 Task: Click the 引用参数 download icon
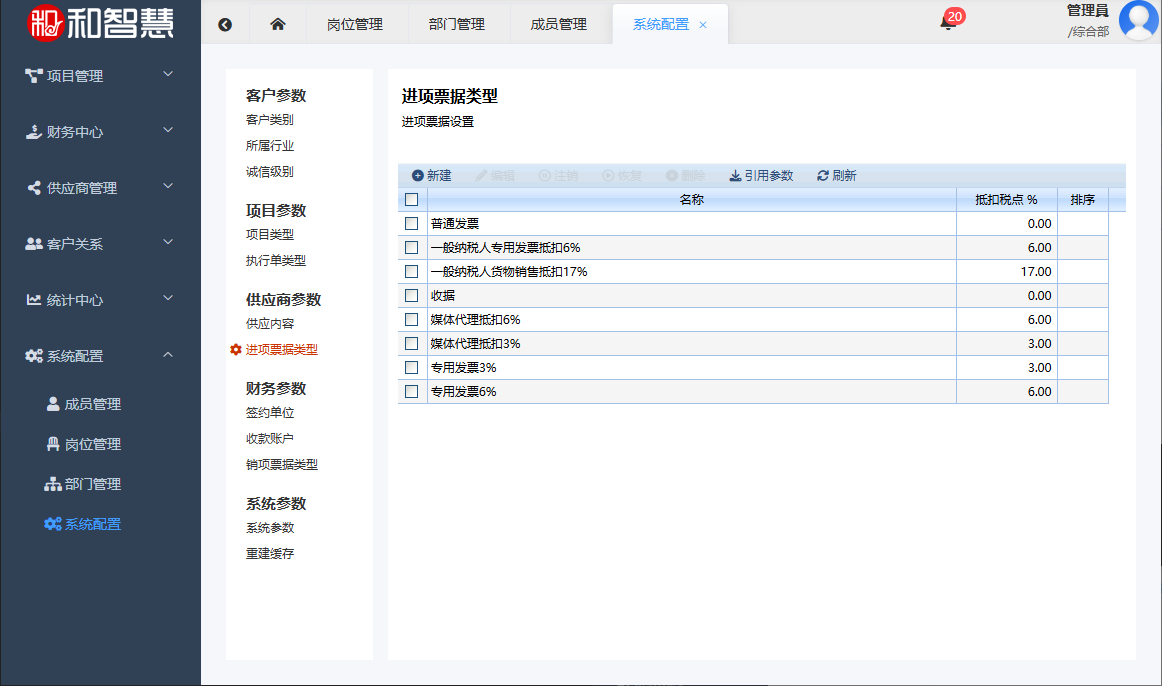click(x=735, y=176)
